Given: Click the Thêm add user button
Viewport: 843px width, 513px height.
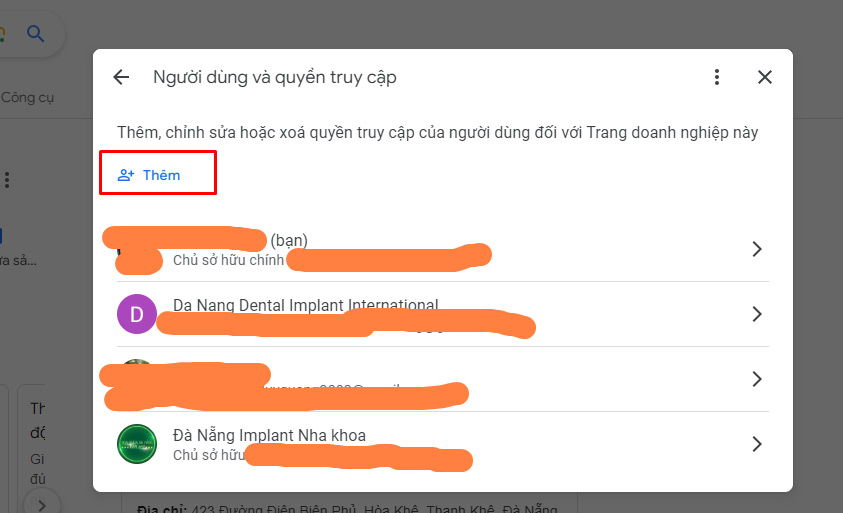Looking at the screenshot, I should point(149,175).
